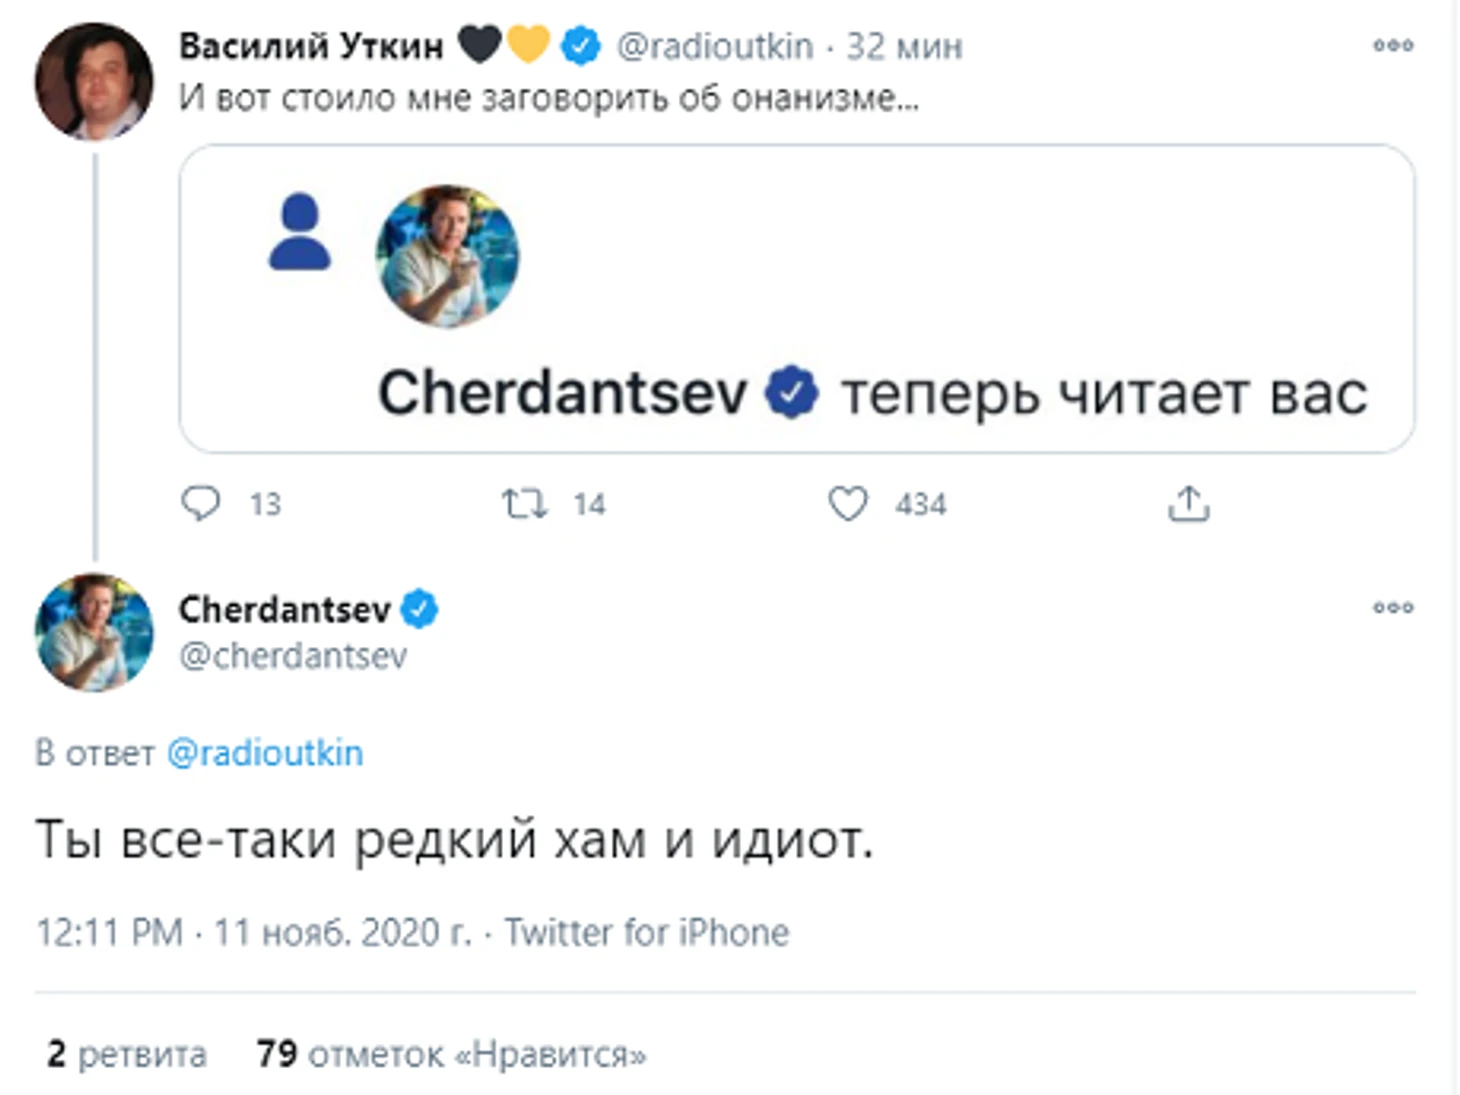Click the 32 мин timestamp
Image resolution: width=1460 pixels, height=1095 pixels.
pos(905,46)
